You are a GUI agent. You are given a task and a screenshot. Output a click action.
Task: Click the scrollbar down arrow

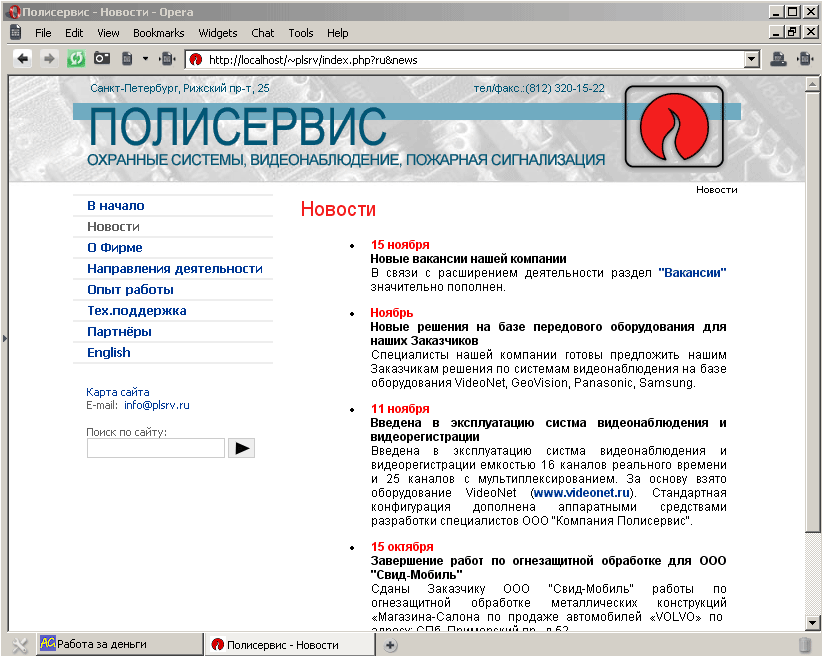point(812,623)
